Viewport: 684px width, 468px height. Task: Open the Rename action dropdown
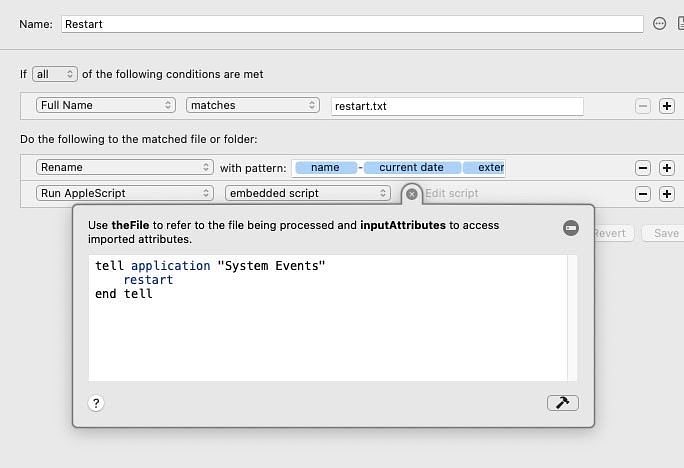[125, 167]
